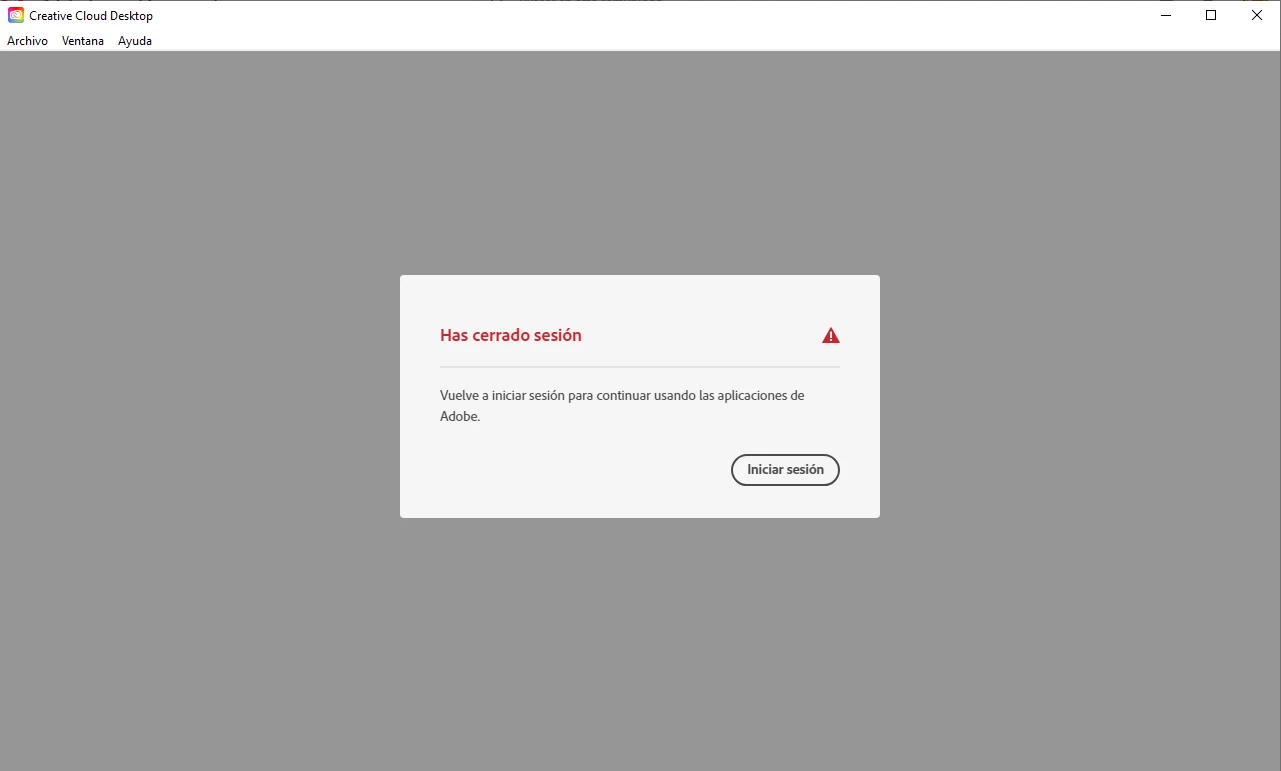Click the Iniciar sesión button
Image resolution: width=1281 pixels, height=771 pixels.
tap(785, 470)
